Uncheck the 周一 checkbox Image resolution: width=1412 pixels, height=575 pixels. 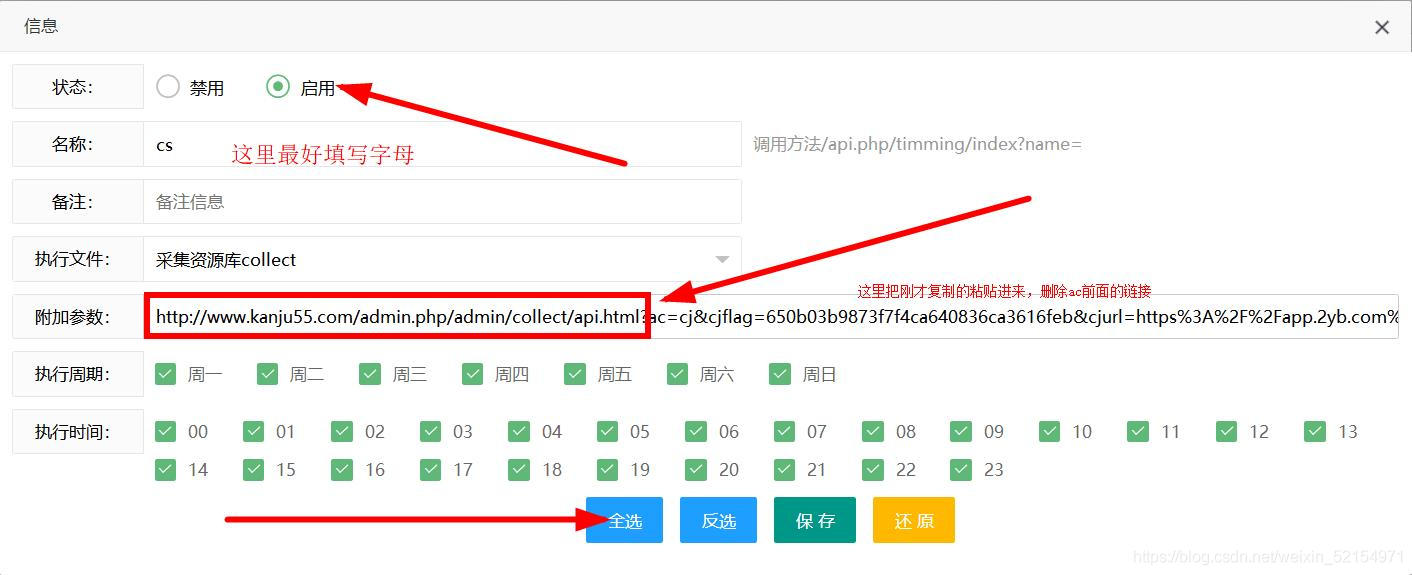(166, 374)
